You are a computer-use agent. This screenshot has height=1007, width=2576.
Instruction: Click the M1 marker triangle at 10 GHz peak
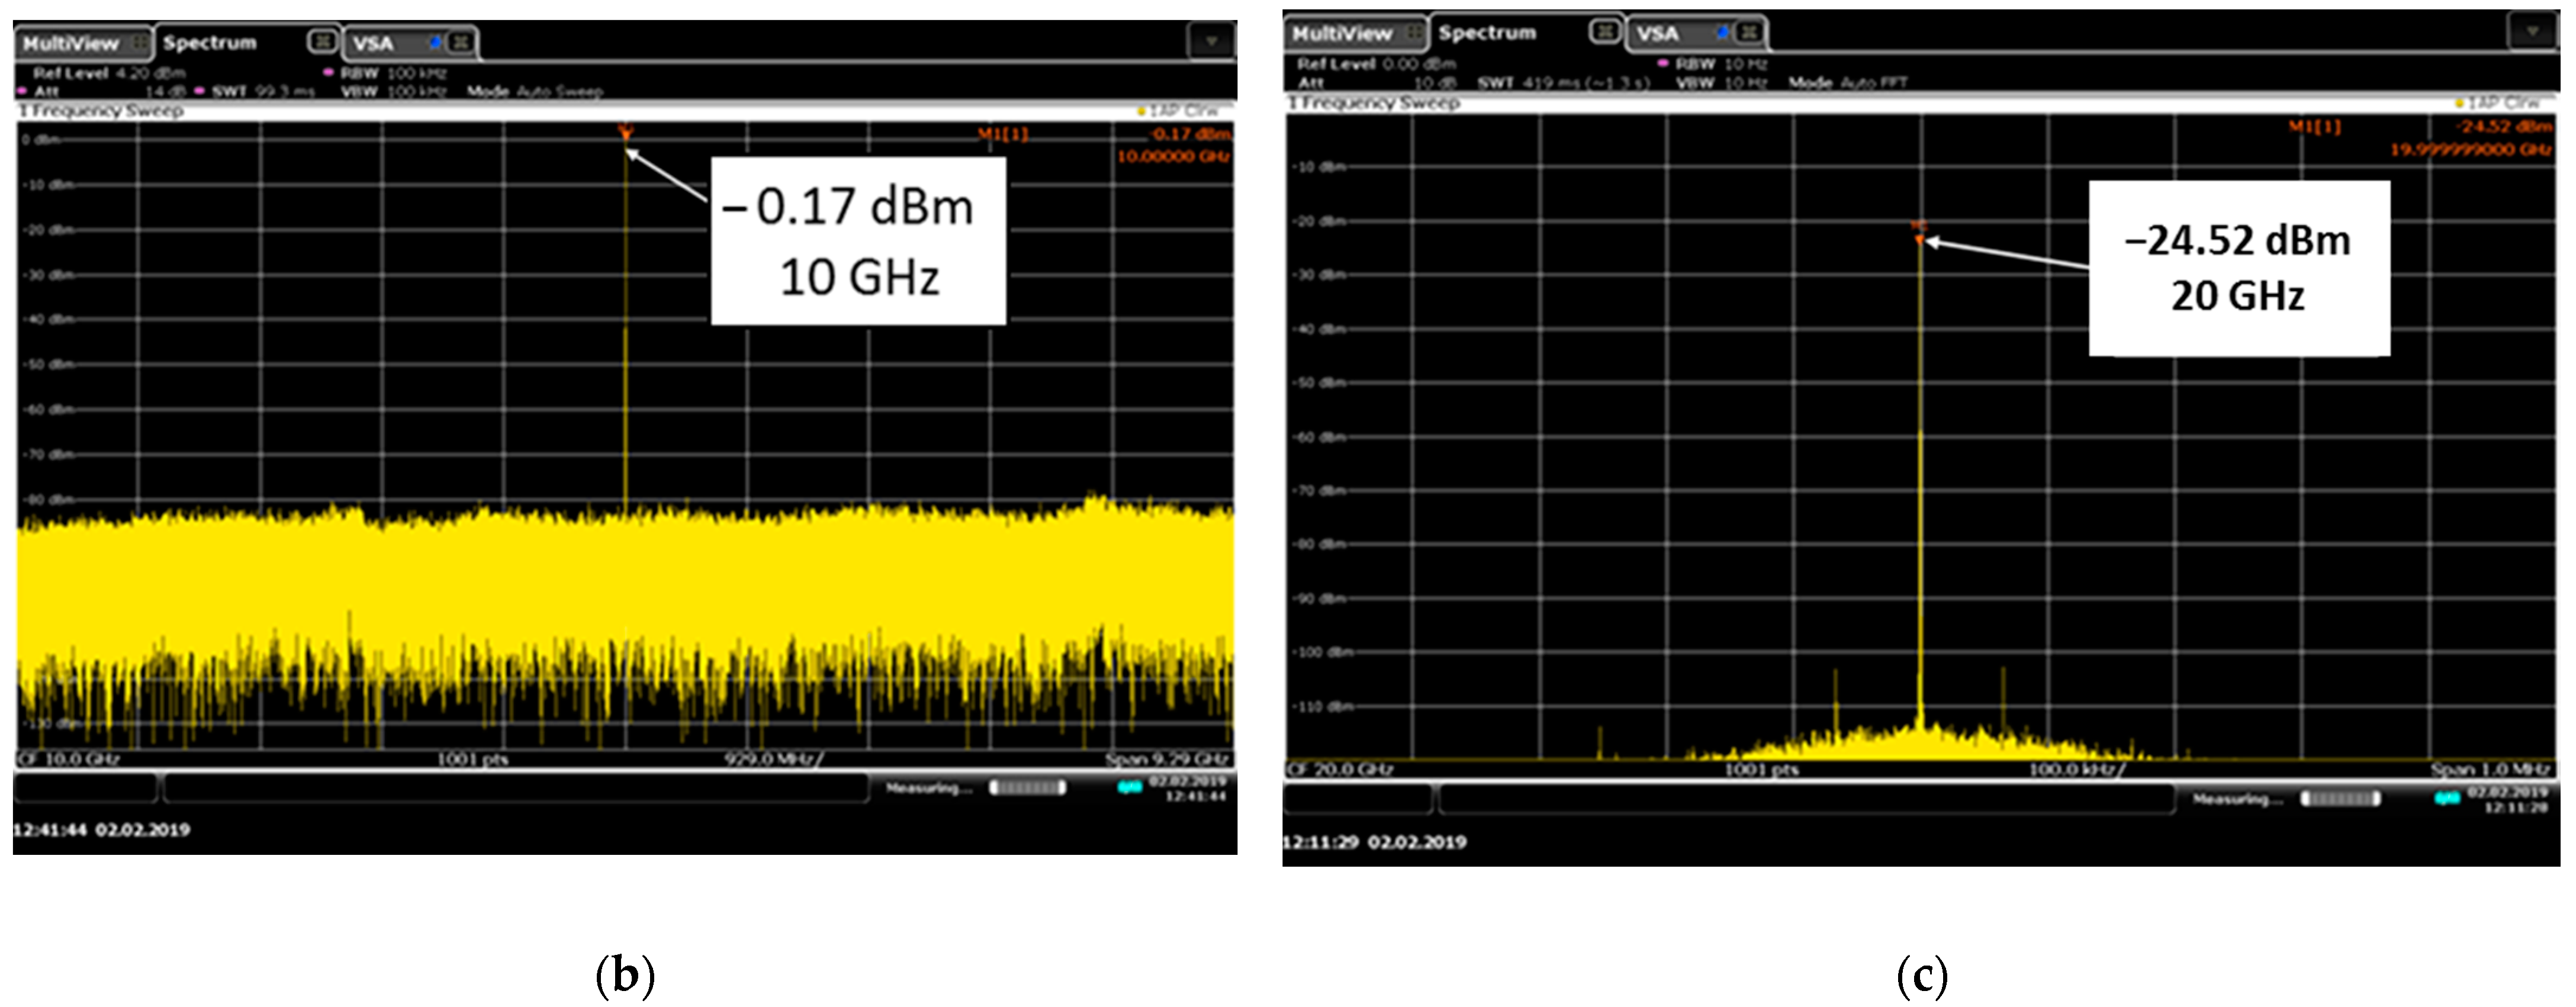coord(625,133)
